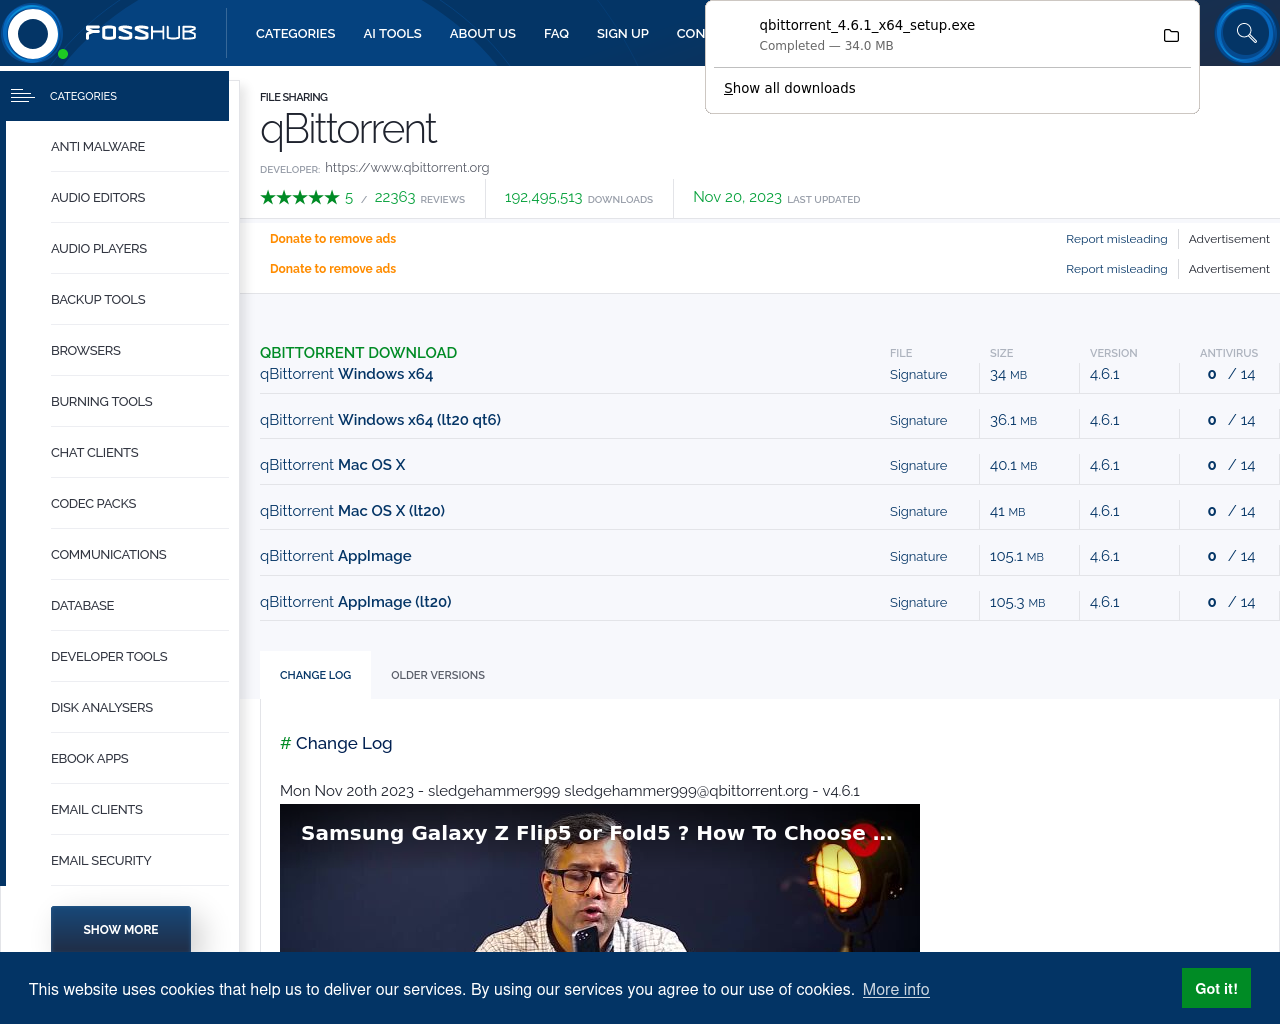Click the Got it! cookie button

coord(1216,988)
